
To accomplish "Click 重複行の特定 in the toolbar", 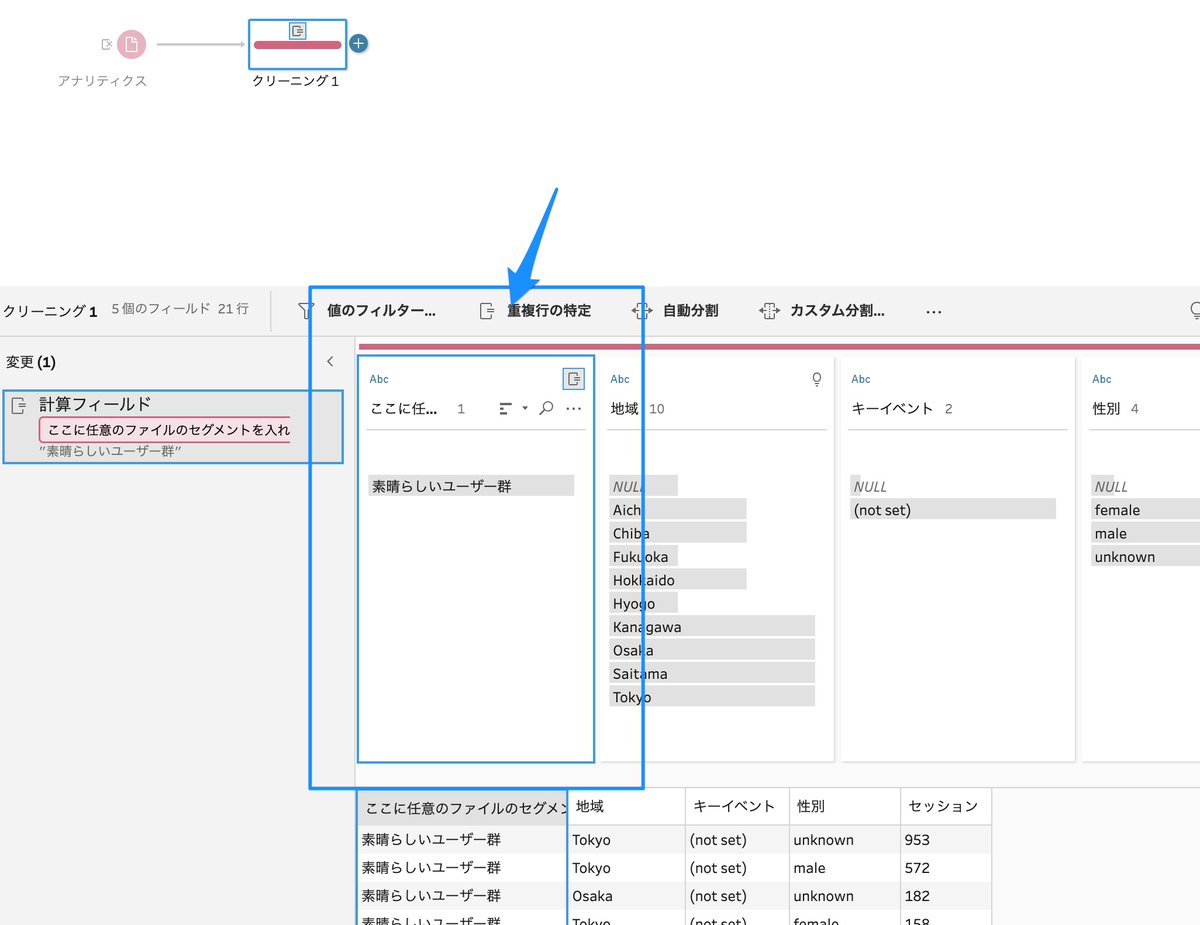I will coord(535,311).
